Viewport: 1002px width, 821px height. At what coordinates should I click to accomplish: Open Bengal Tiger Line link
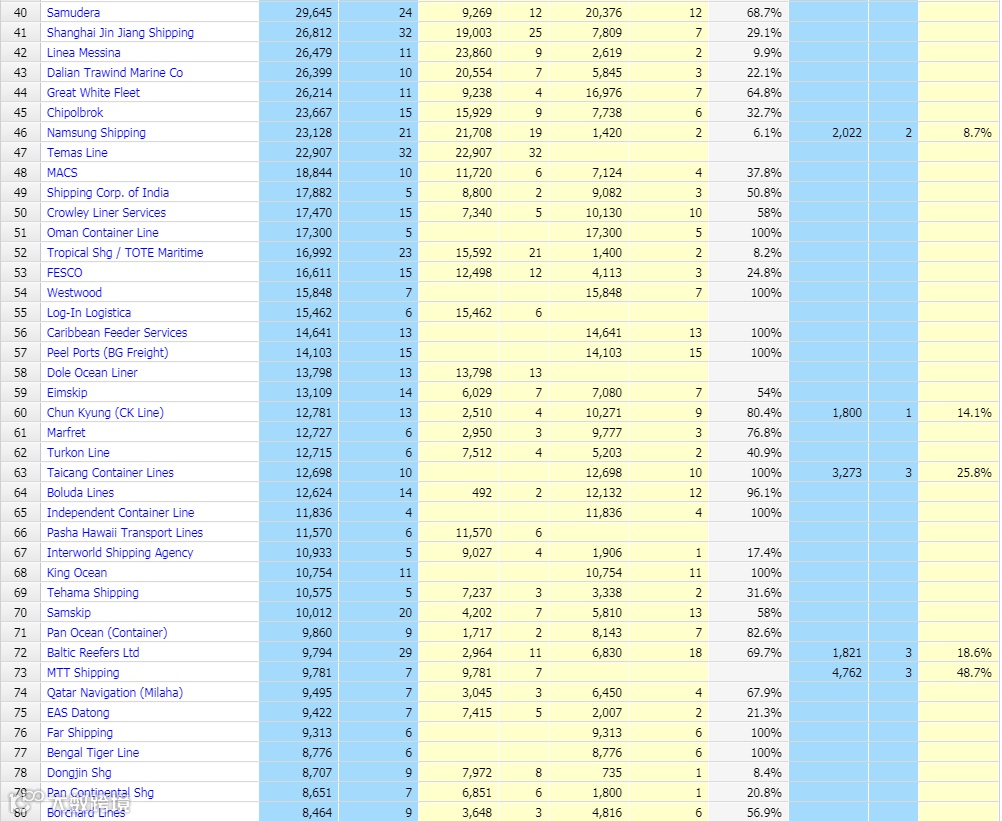click(93, 753)
